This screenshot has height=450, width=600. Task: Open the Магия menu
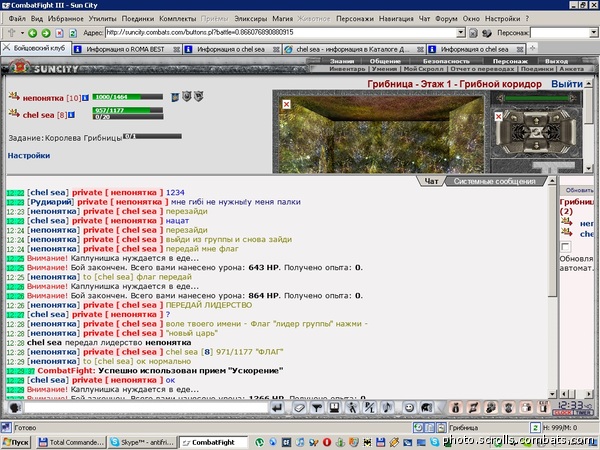282,18
